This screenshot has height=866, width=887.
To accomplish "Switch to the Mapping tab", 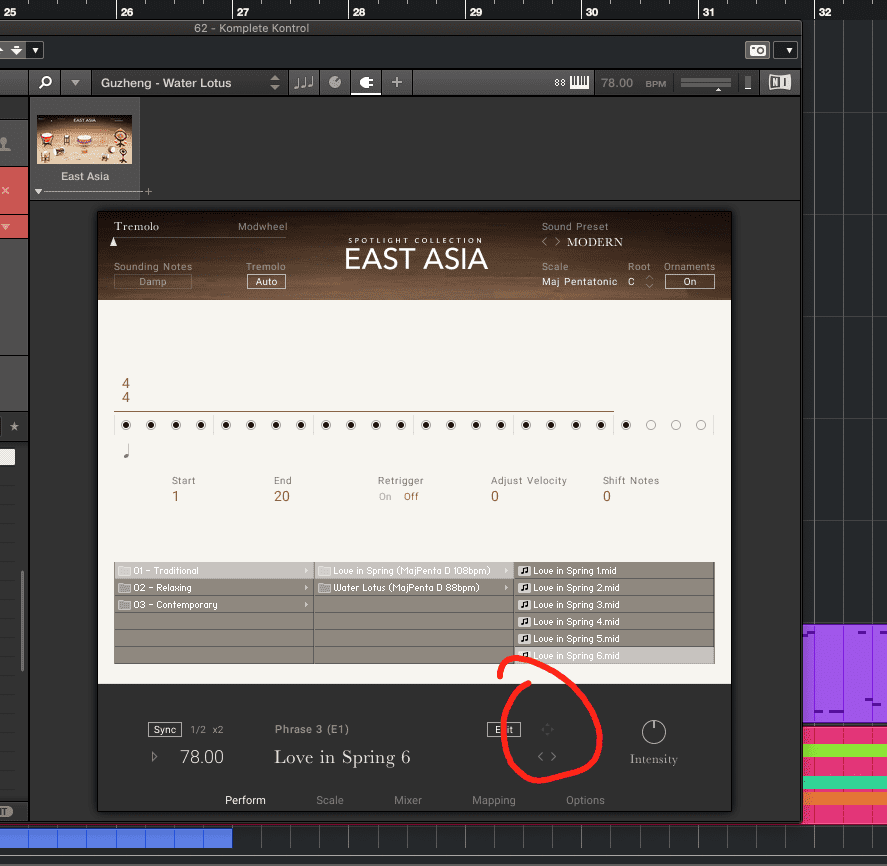I will [494, 800].
